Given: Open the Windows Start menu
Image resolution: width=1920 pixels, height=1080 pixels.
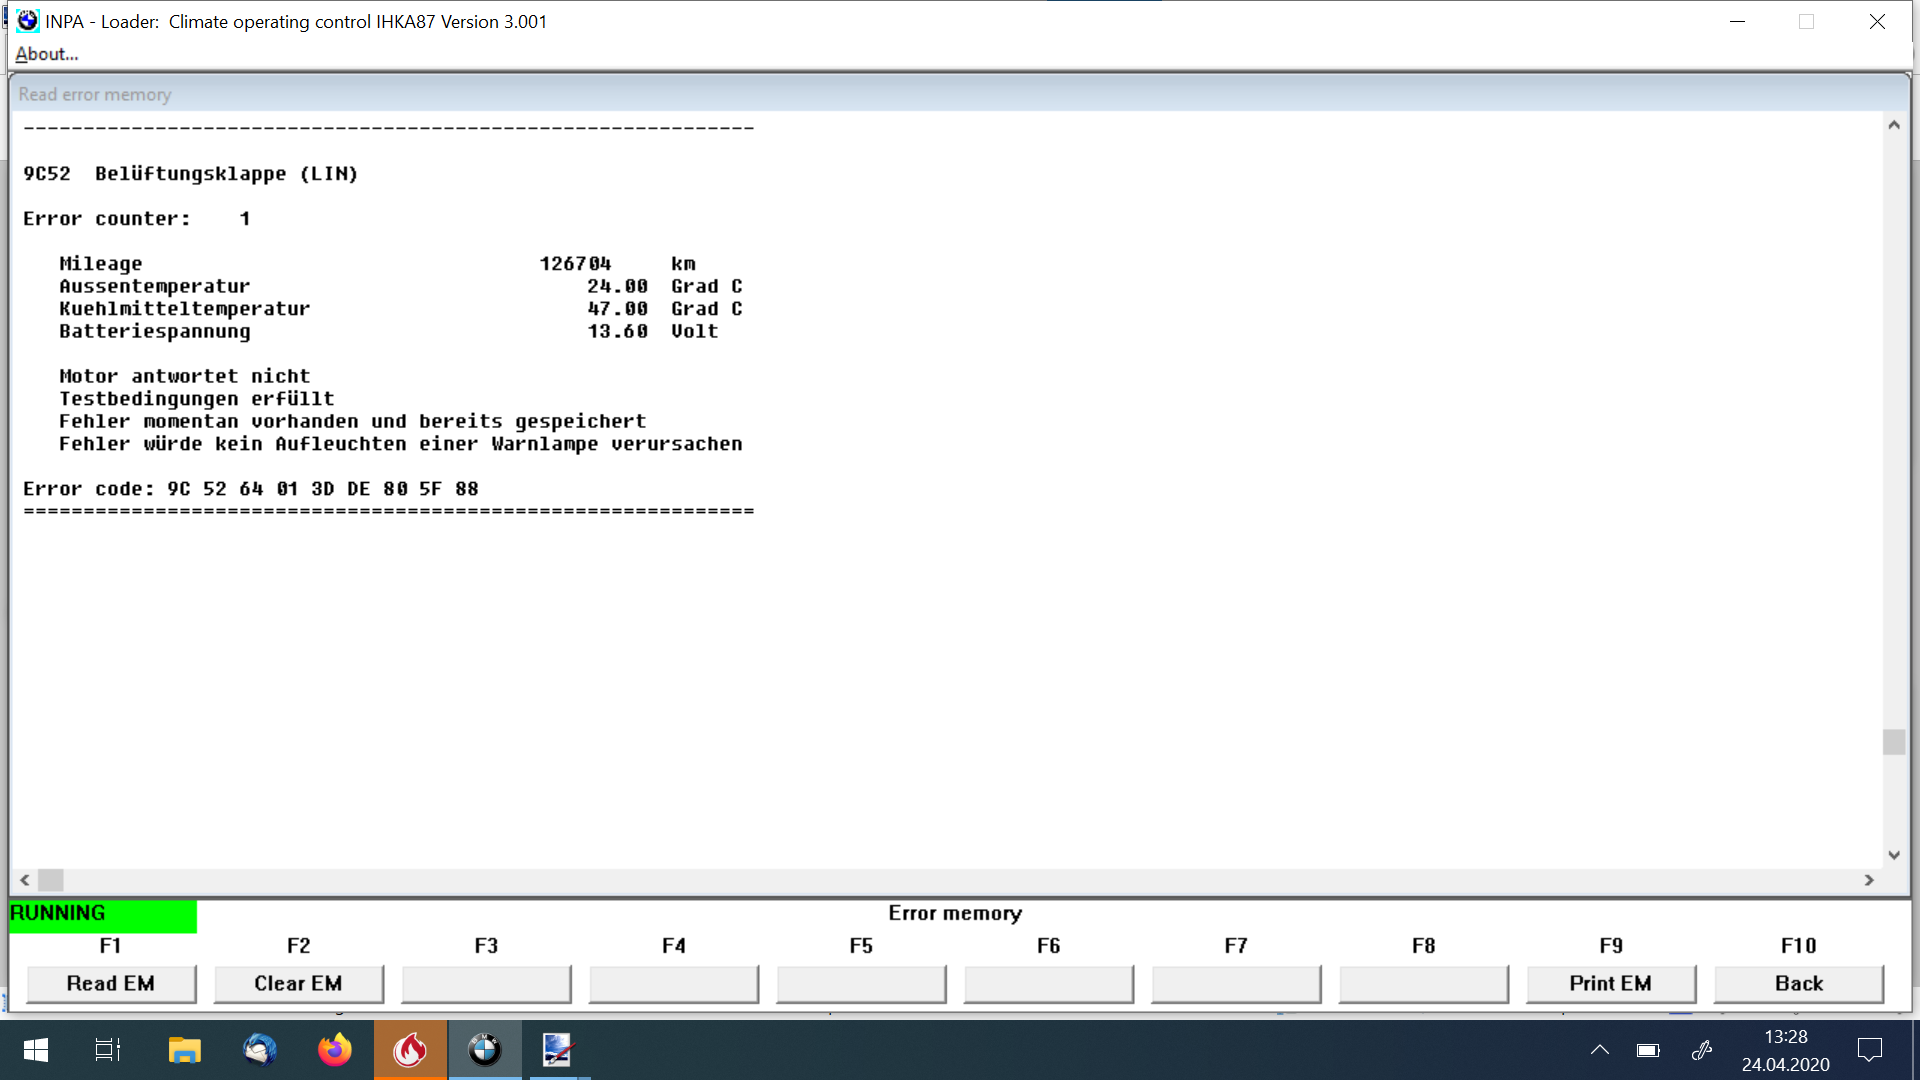Looking at the screenshot, I should click(x=36, y=1050).
